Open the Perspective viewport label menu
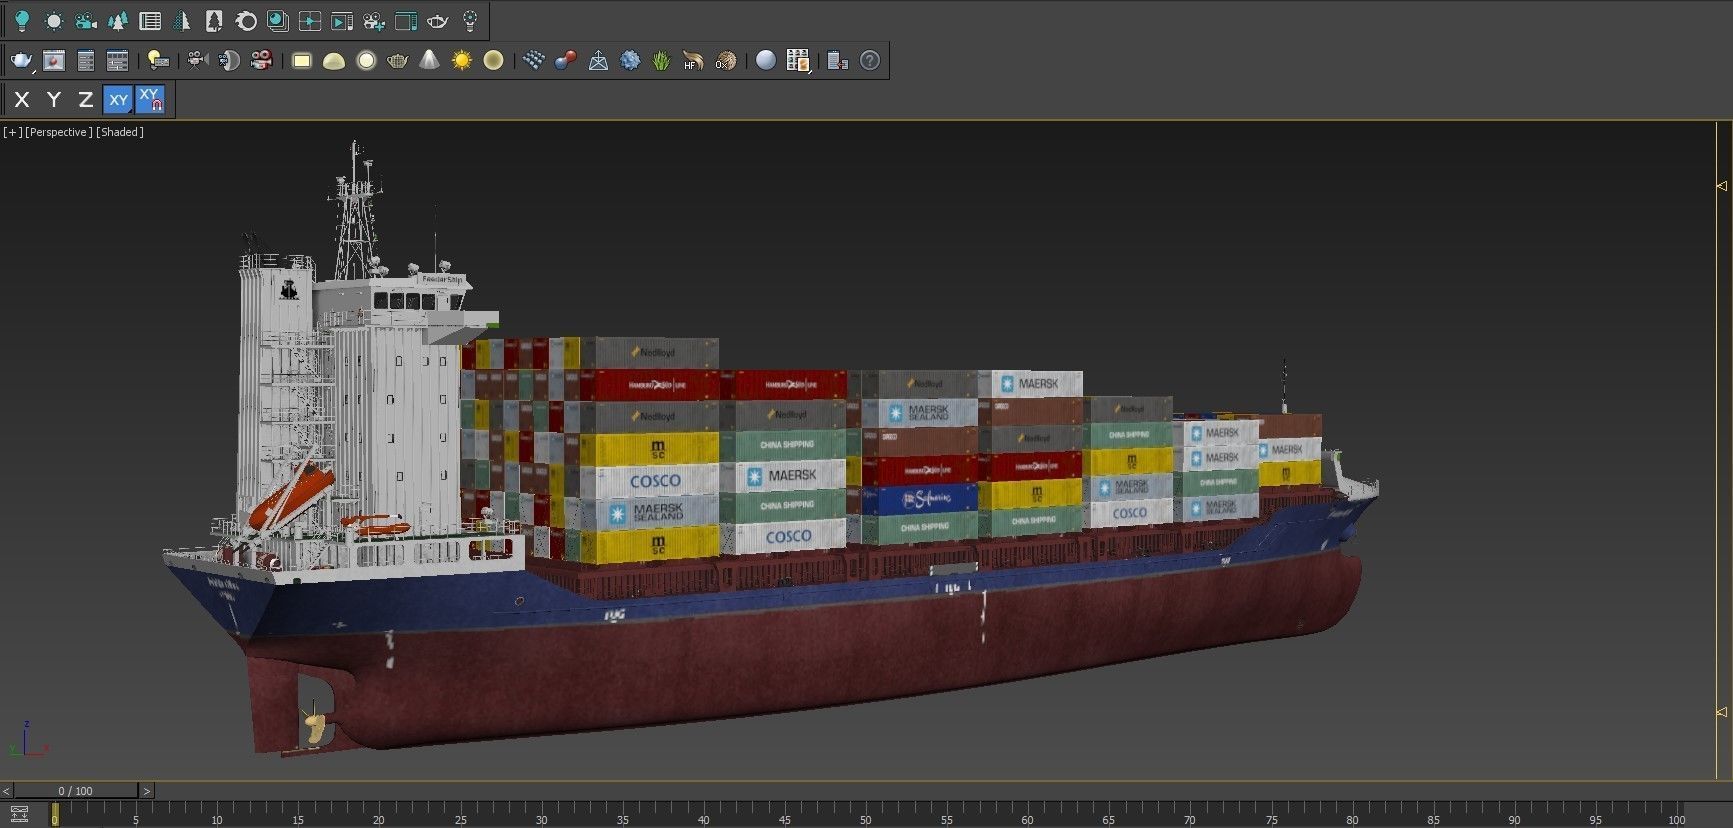Screen dimensions: 1733x828 point(58,132)
